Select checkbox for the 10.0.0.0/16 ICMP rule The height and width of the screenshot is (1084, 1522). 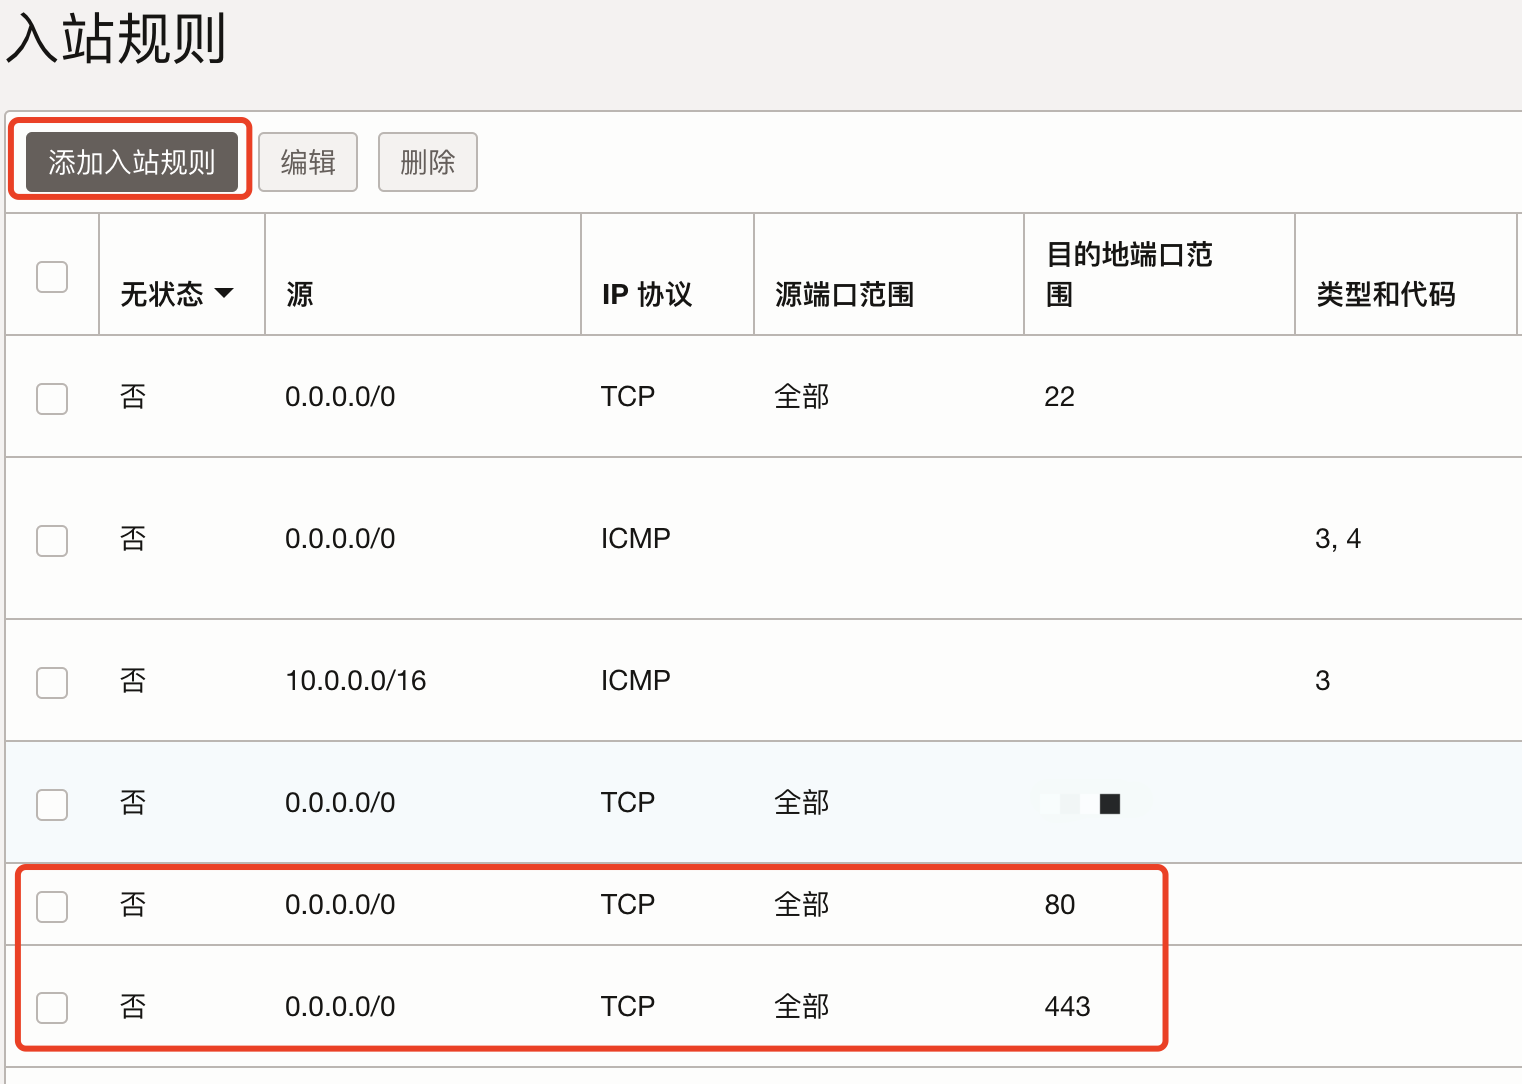(52, 682)
